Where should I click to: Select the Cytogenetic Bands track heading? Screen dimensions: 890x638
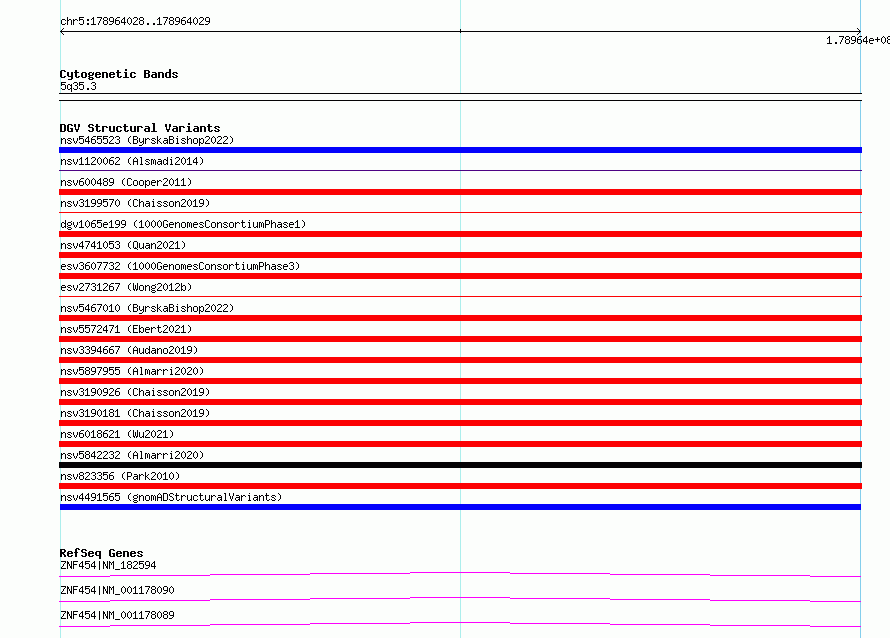click(x=119, y=74)
